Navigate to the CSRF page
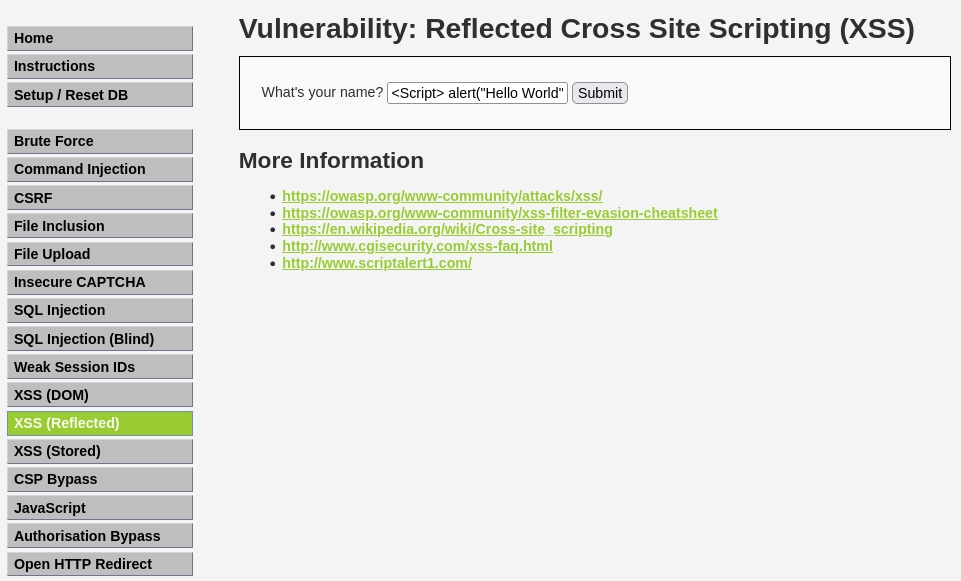The image size is (961, 581). 99,198
